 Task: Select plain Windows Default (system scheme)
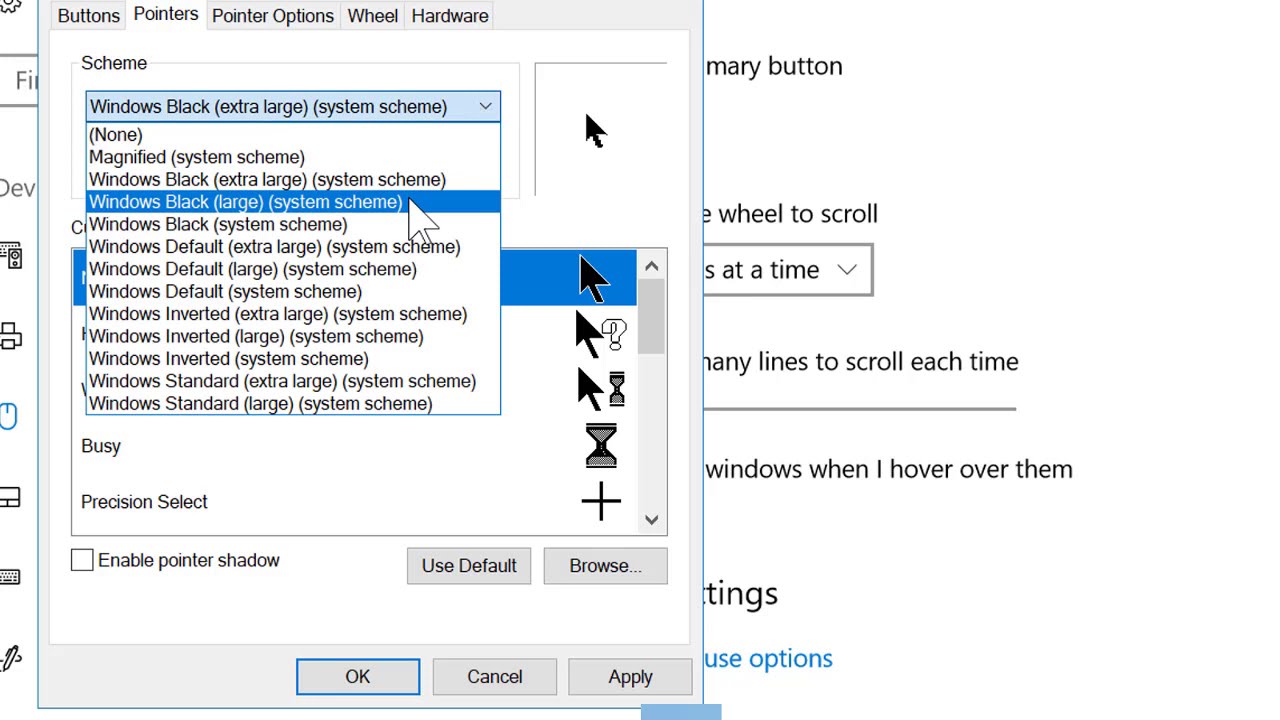coord(293,292)
